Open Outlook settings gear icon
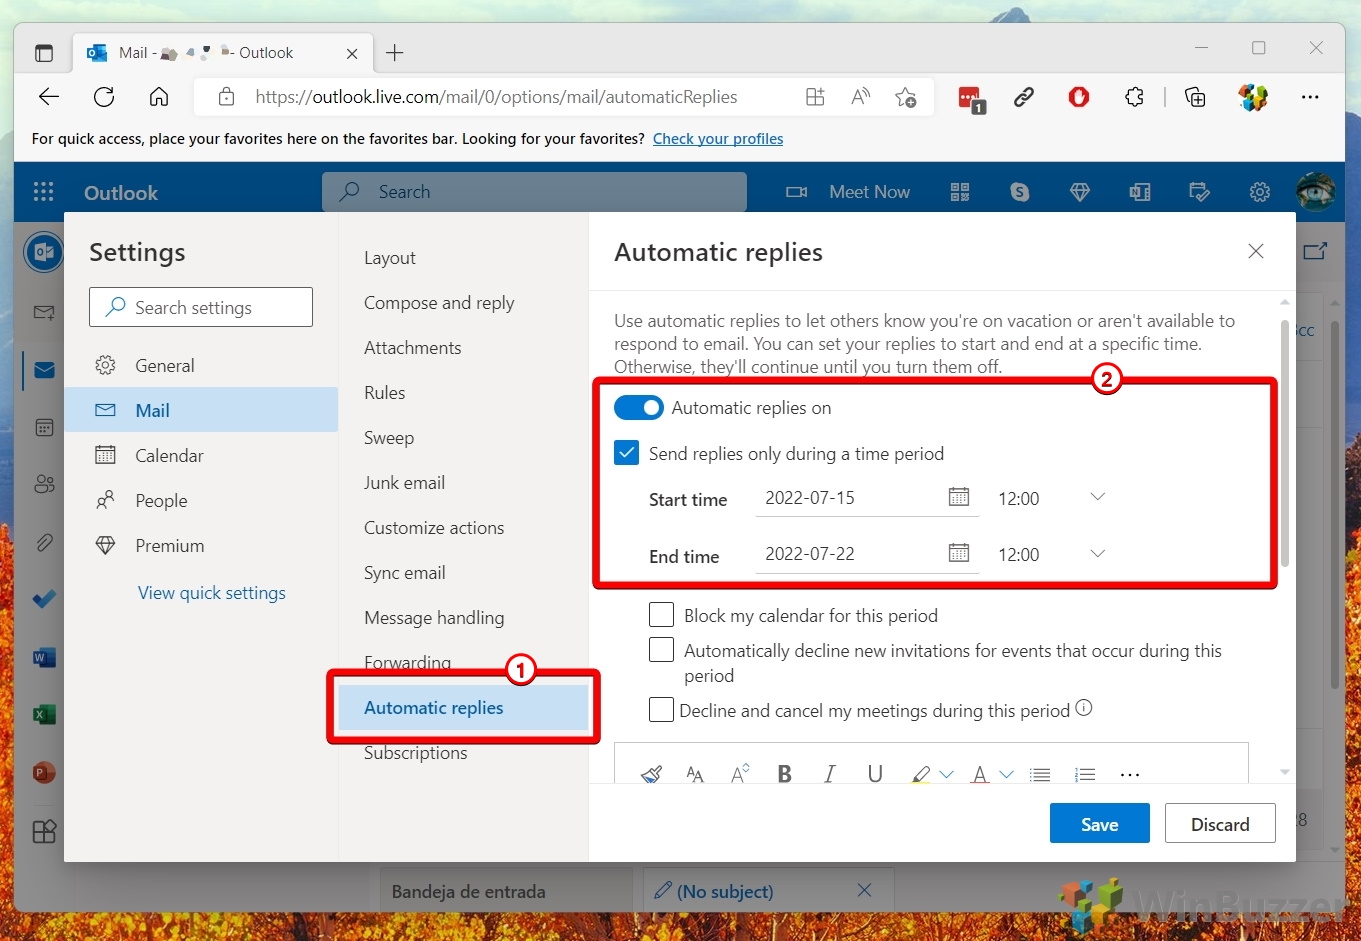 1259,192
